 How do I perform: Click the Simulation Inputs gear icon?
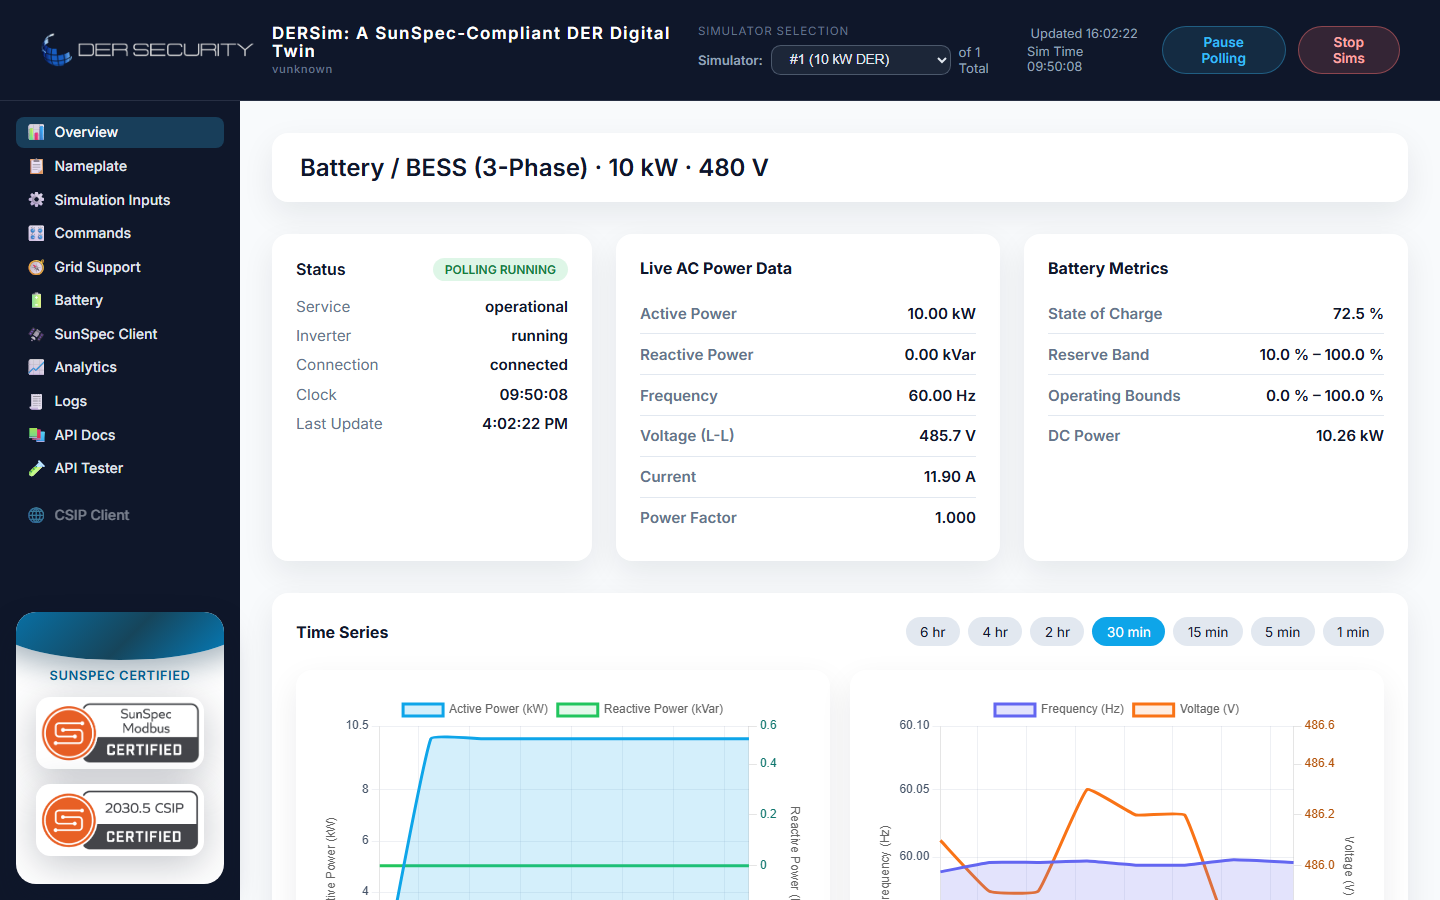pos(36,200)
